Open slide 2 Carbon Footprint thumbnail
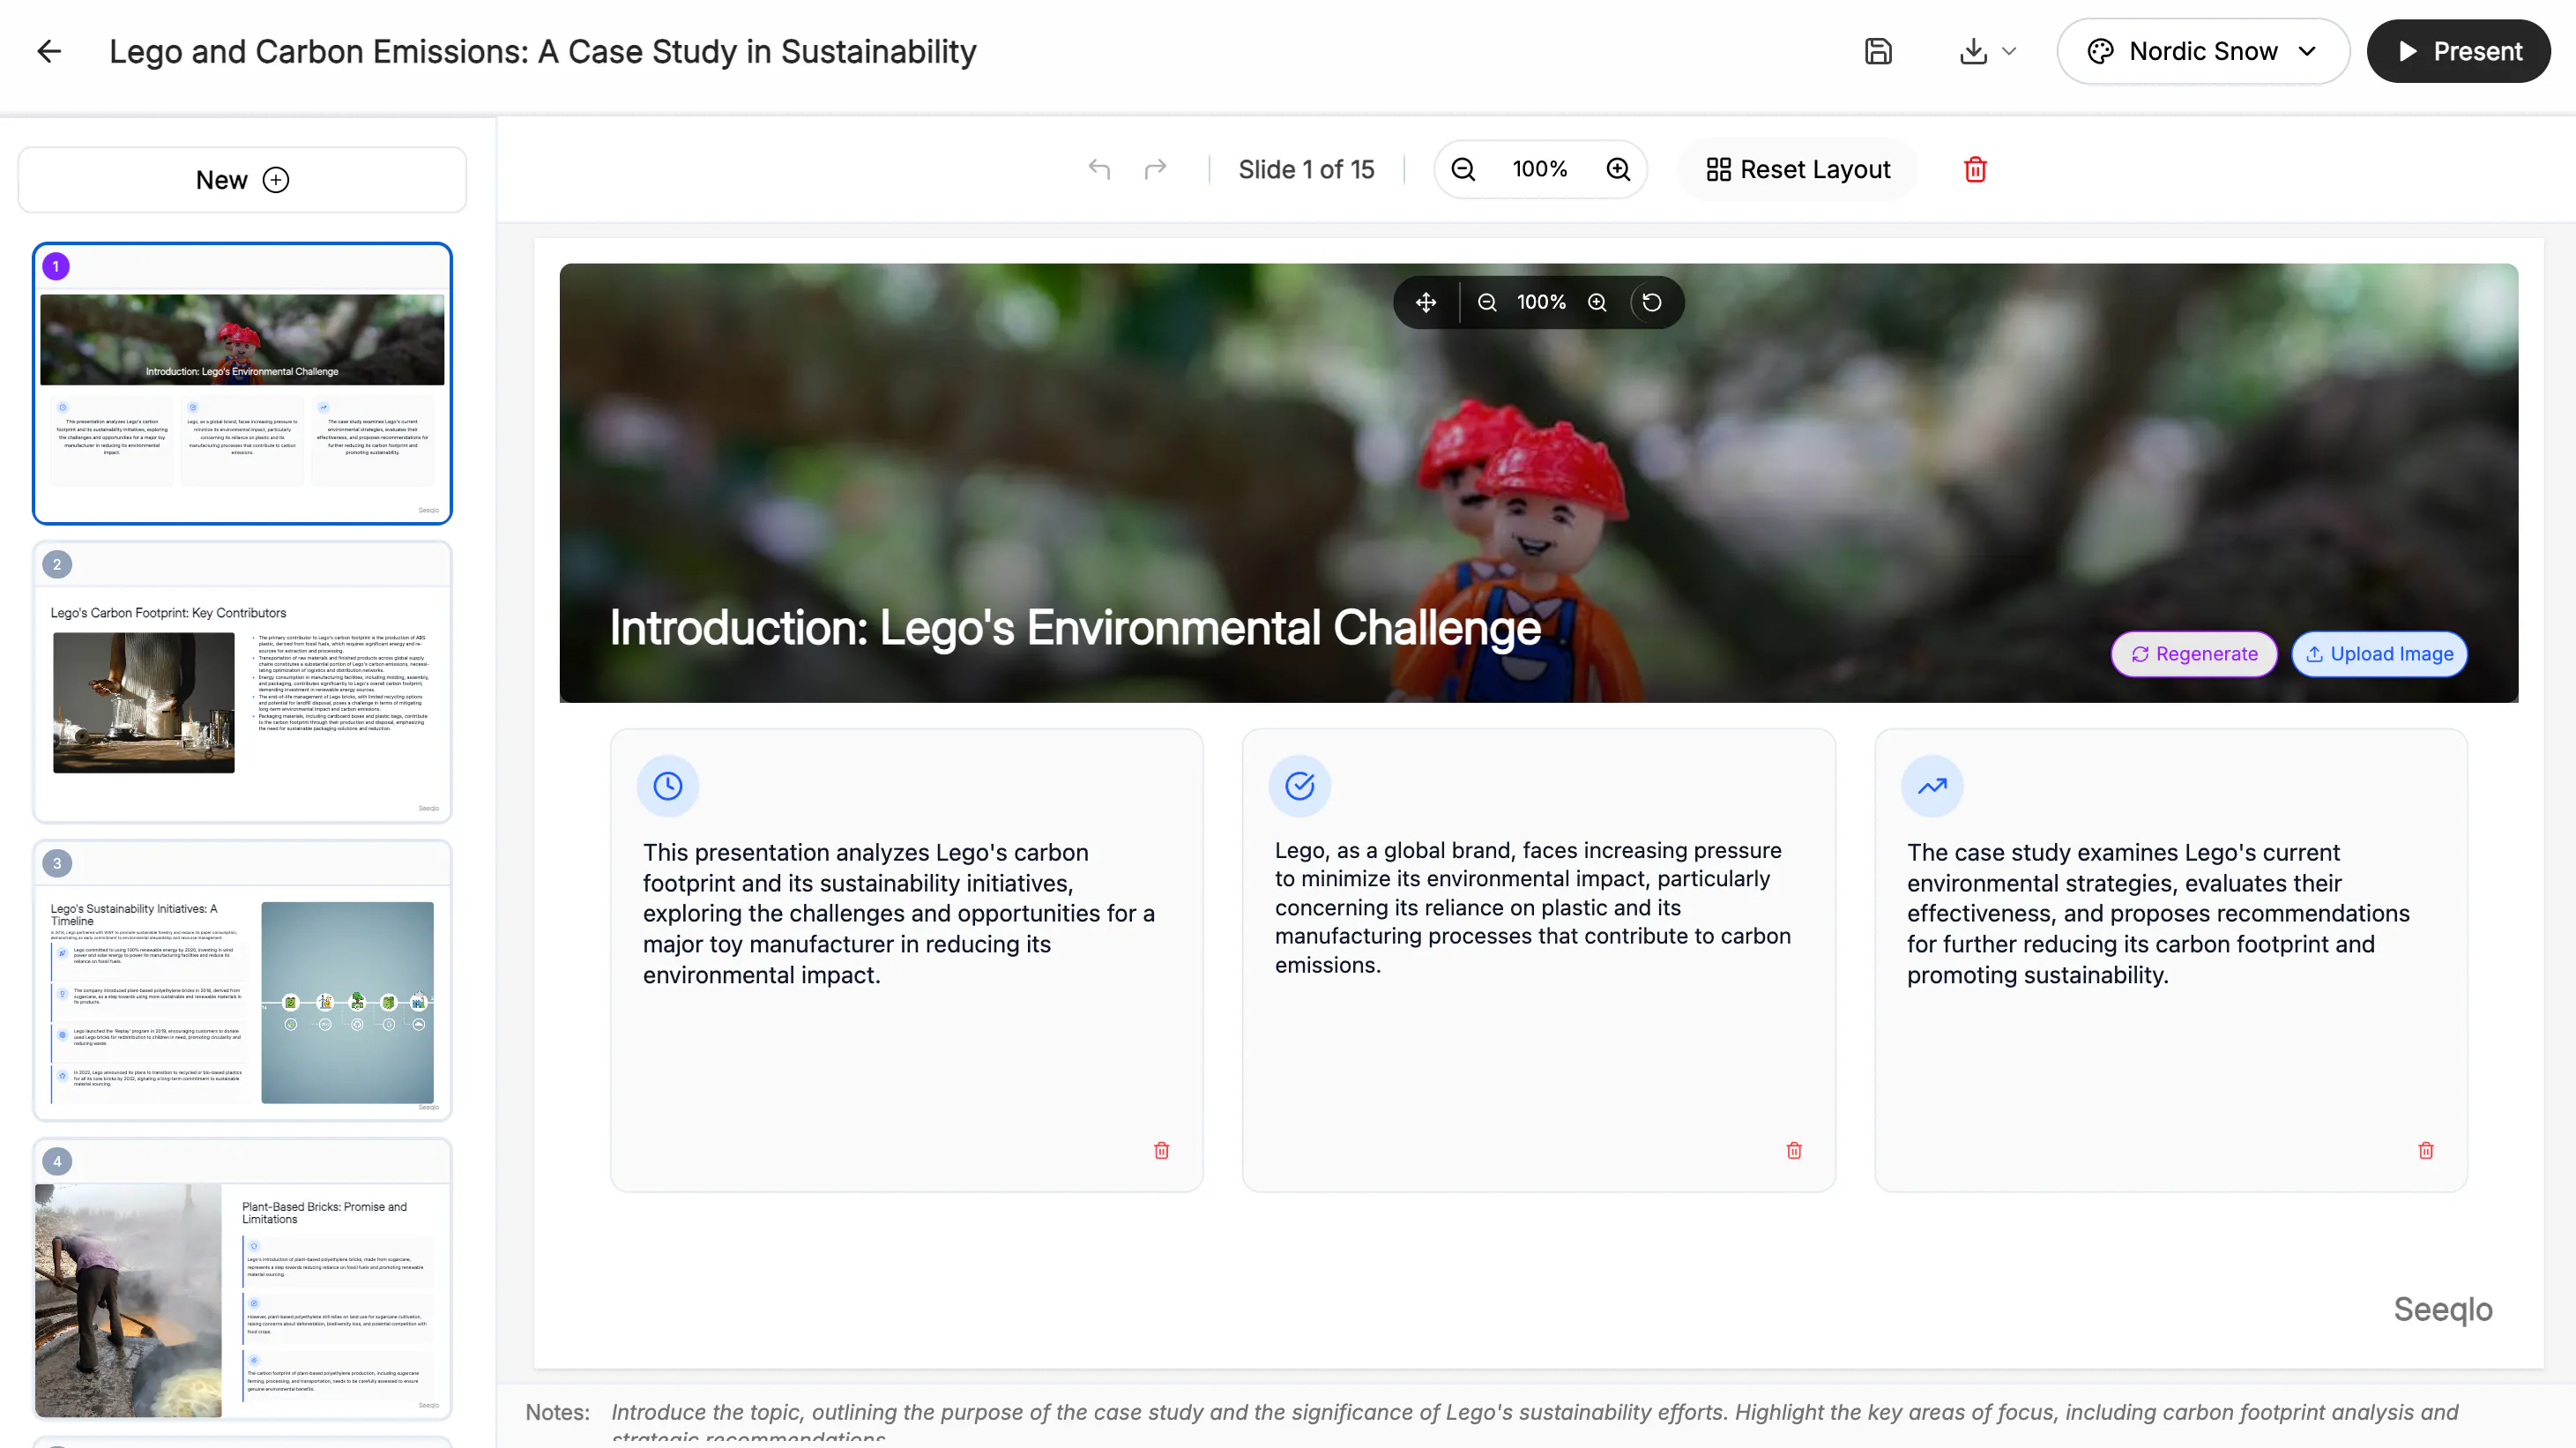Viewport: 2576px width, 1448px height. tap(242, 682)
